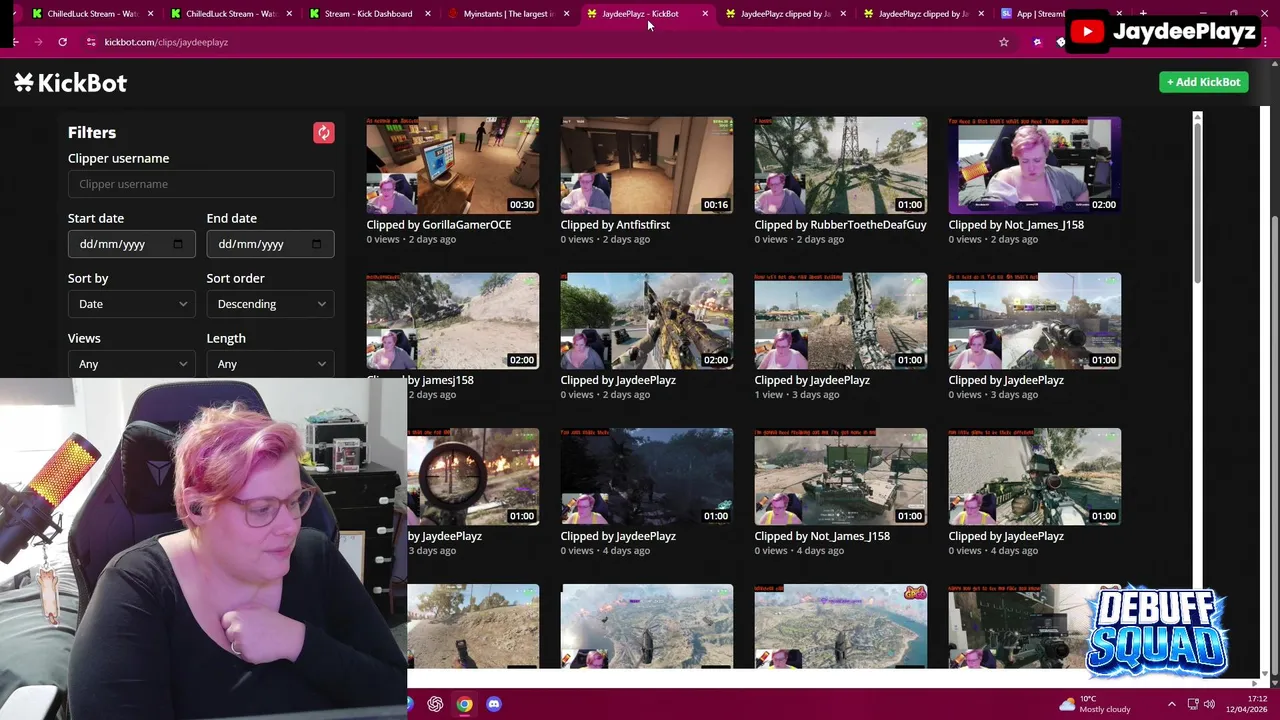Click the scrollbar up arrow of the clip list

coord(1197,119)
